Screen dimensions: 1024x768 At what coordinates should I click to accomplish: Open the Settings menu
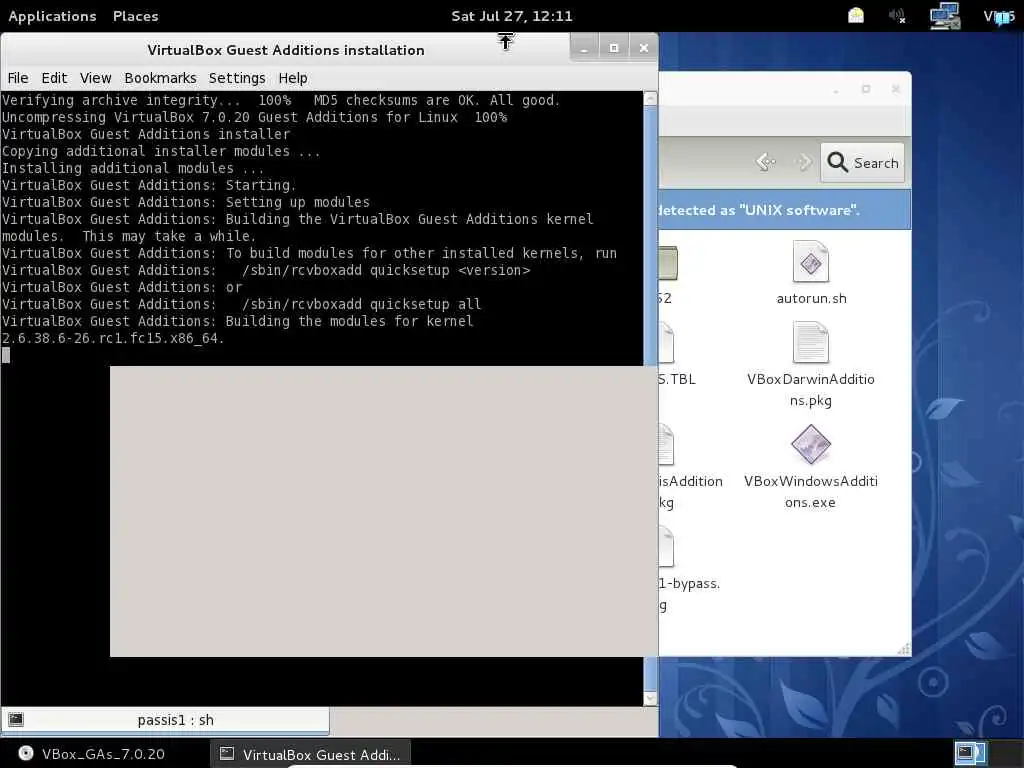pyautogui.click(x=237, y=78)
